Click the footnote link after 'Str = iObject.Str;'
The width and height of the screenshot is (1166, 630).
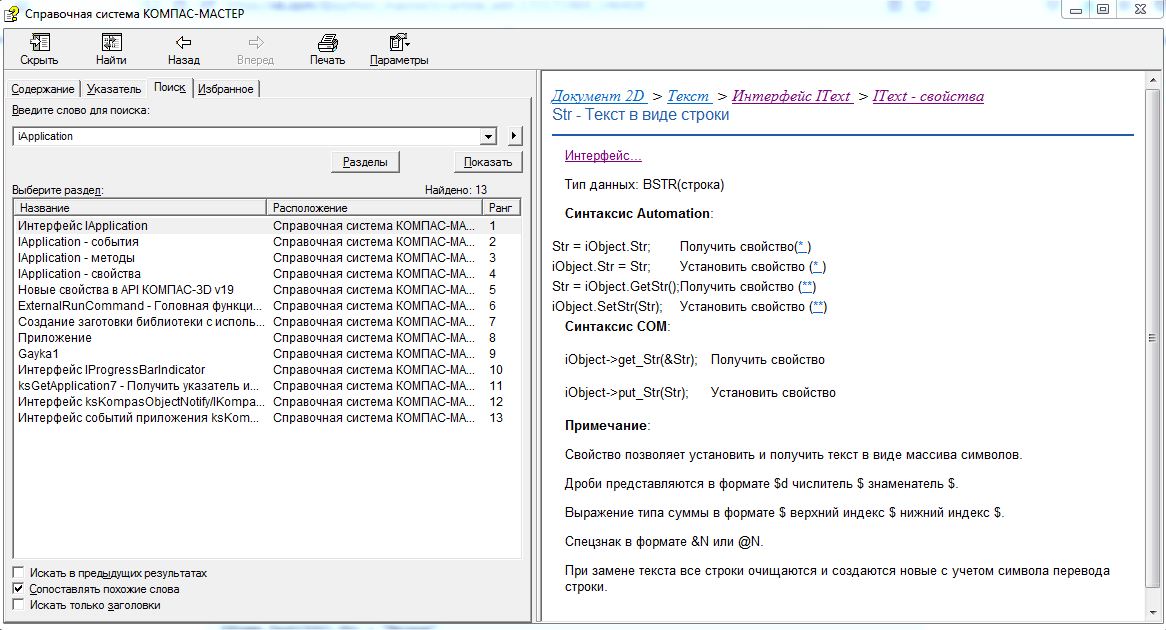pos(802,247)
